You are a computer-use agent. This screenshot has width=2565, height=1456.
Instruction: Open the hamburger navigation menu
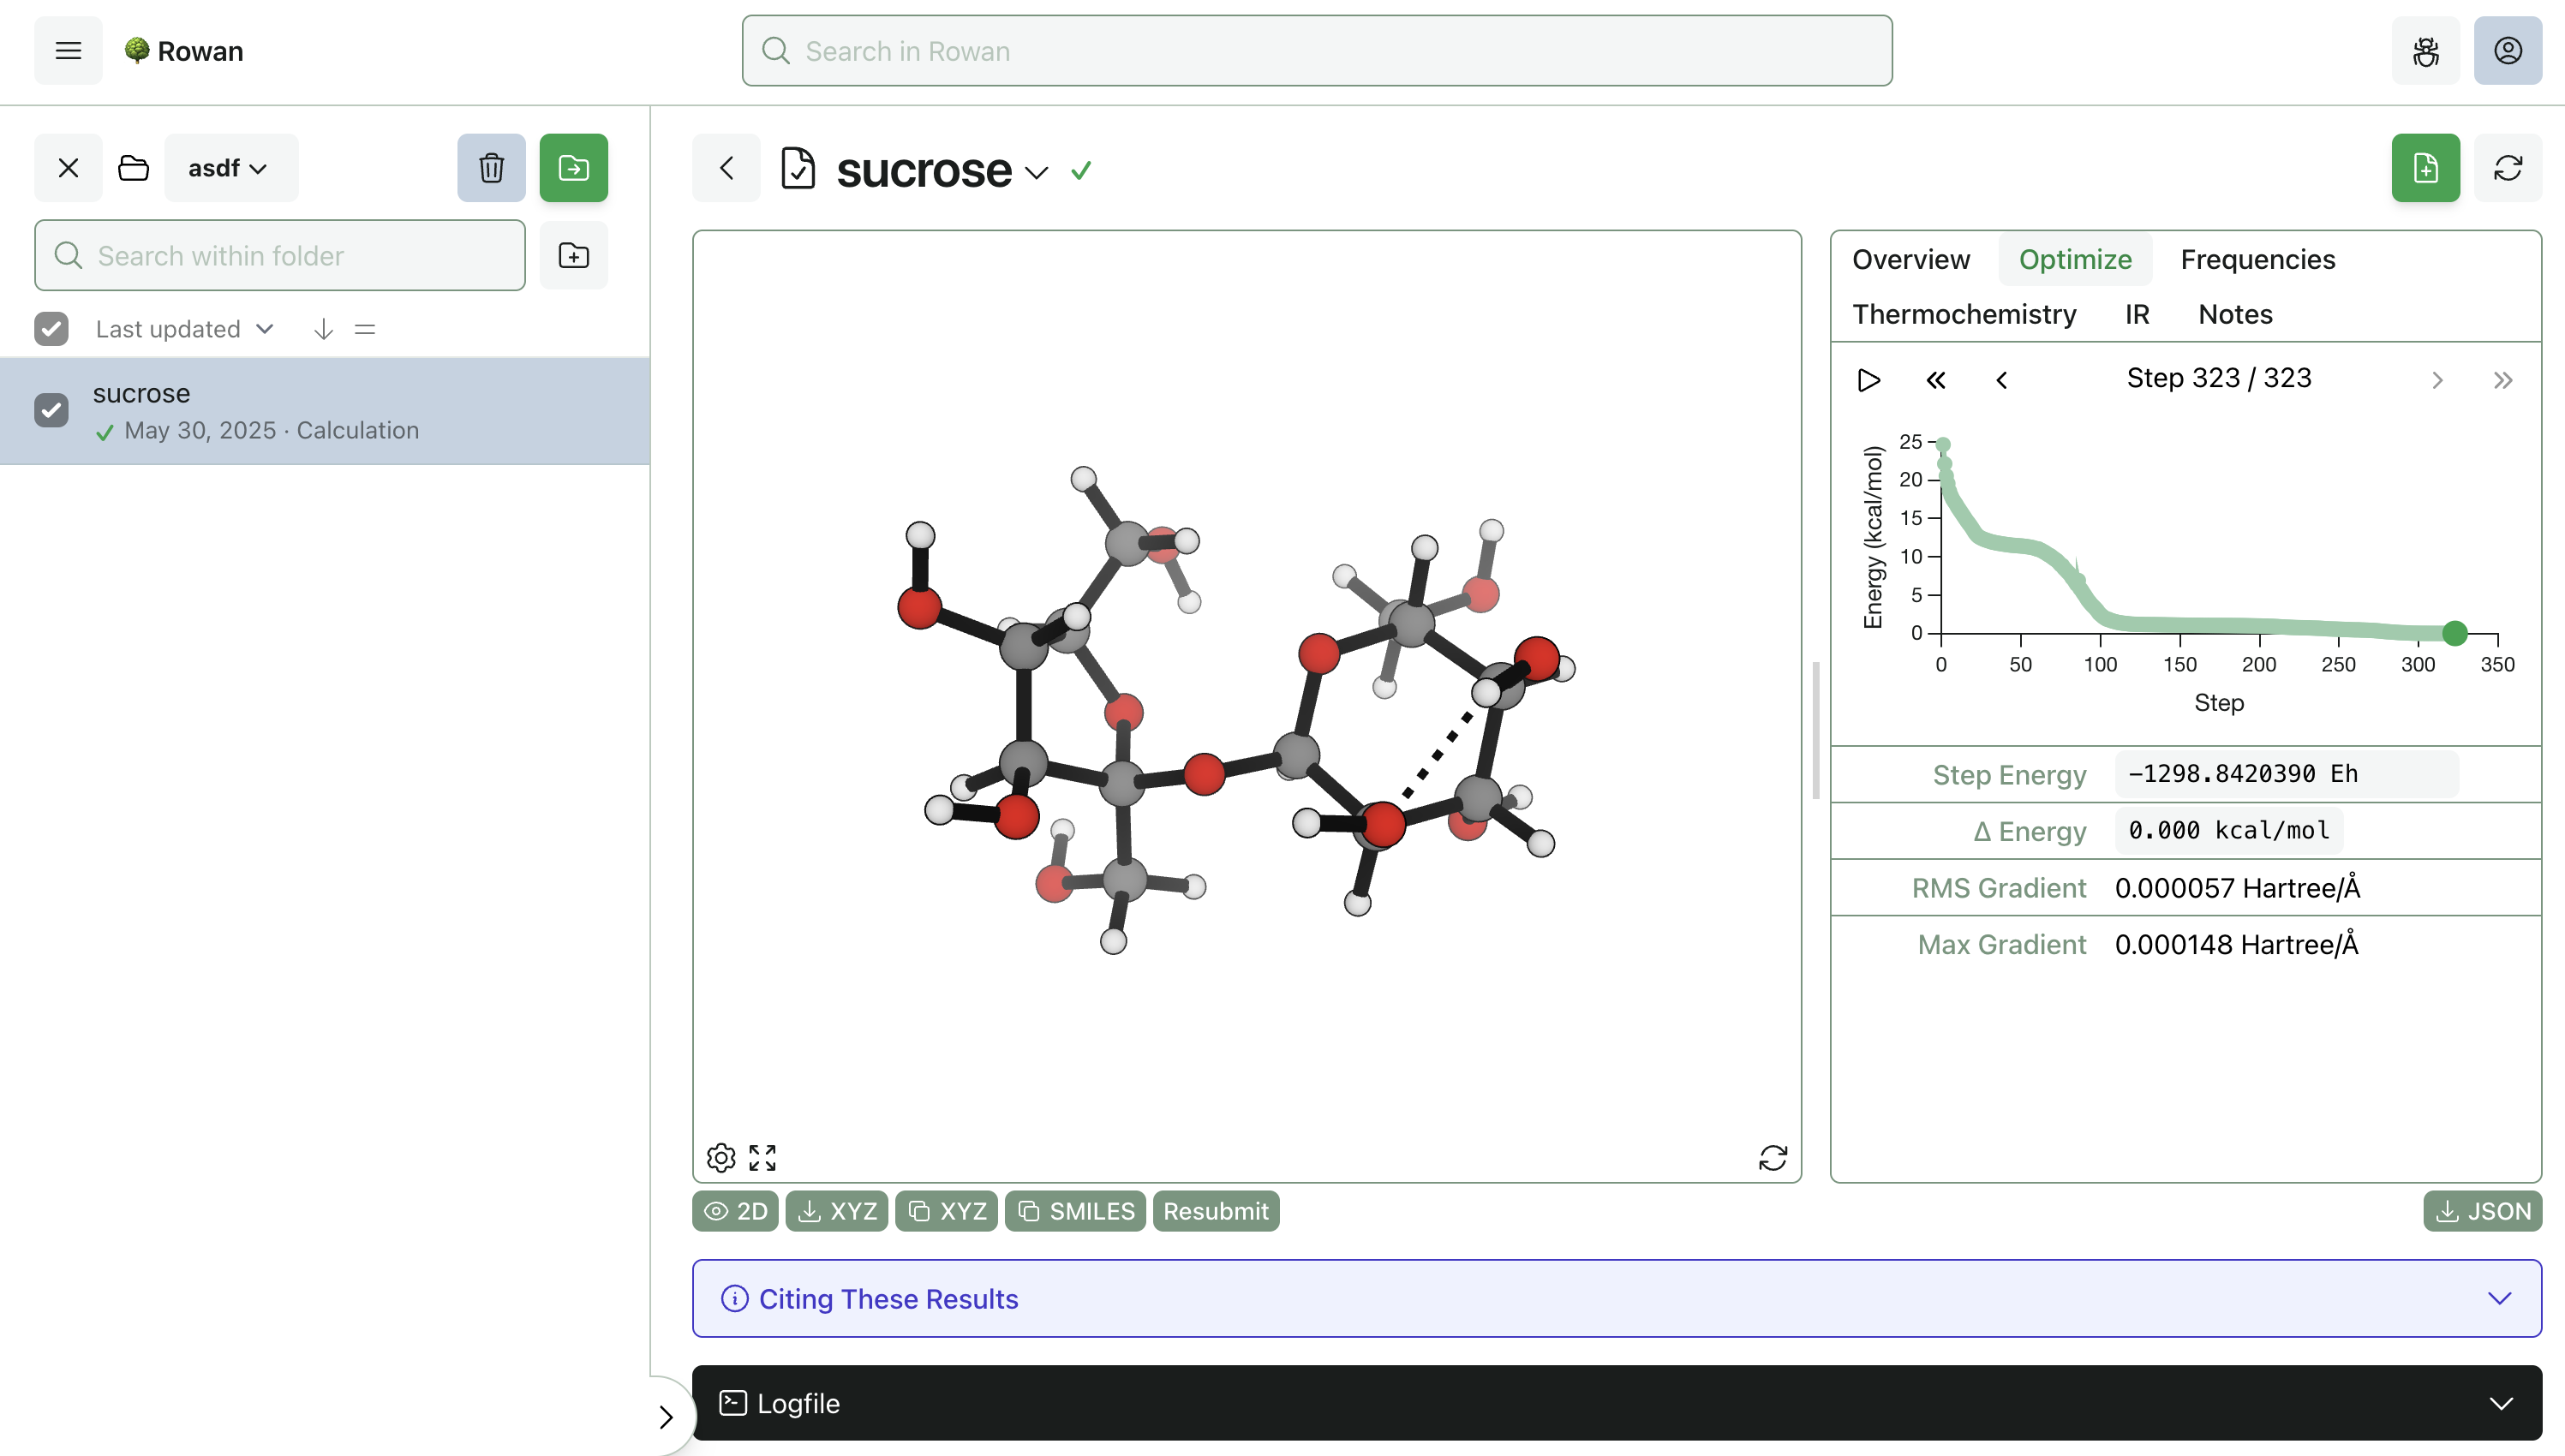coord(68,51)
